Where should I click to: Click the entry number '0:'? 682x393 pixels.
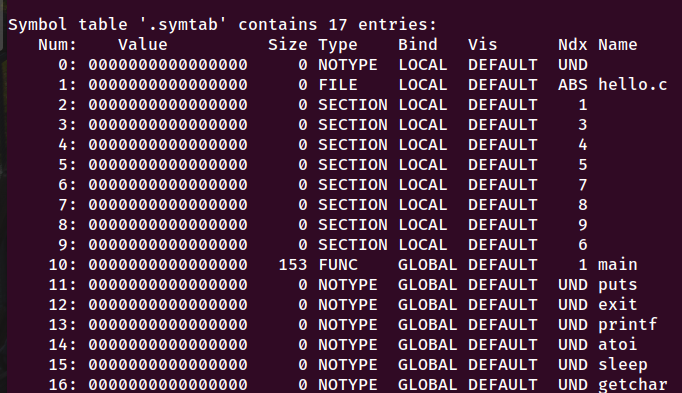pyautogui.click(x=67, y=65)
